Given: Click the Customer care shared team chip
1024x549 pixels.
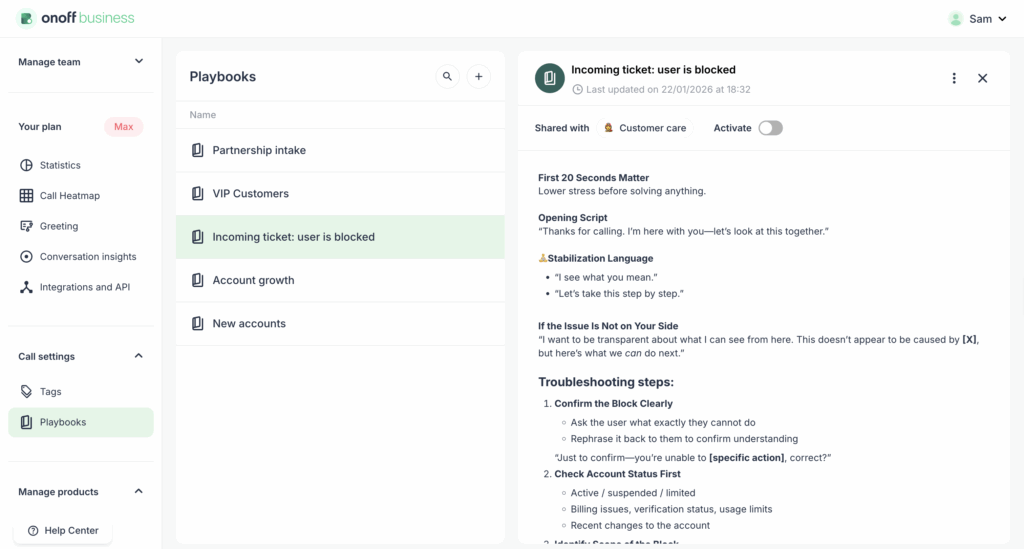Looking at the screenshot, I should pyautogui.click(x=644, y=128).
